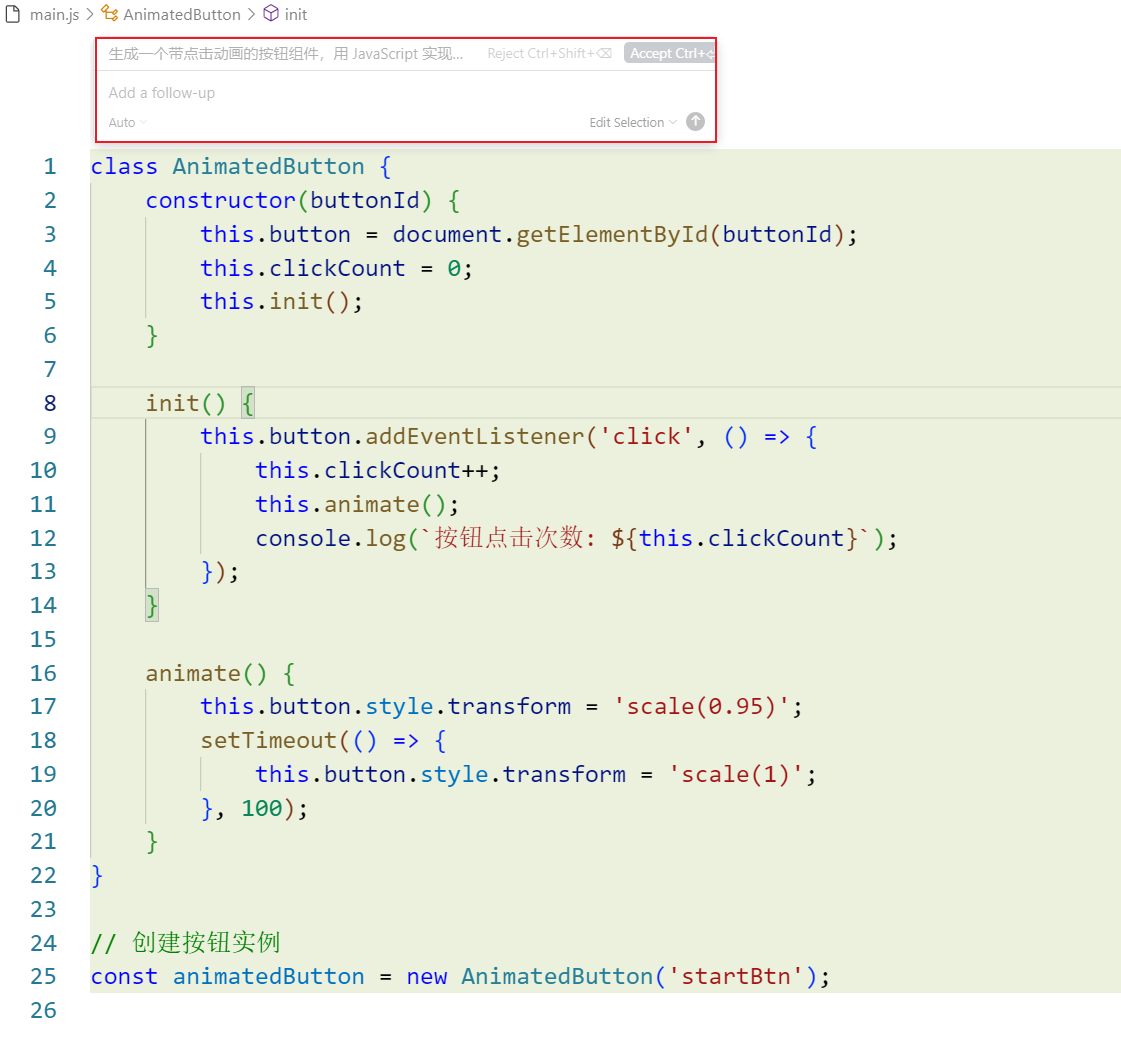The image size is (1121, 1041).
Task: Place cursor on the setTimeout call
Action: [268, 741]
